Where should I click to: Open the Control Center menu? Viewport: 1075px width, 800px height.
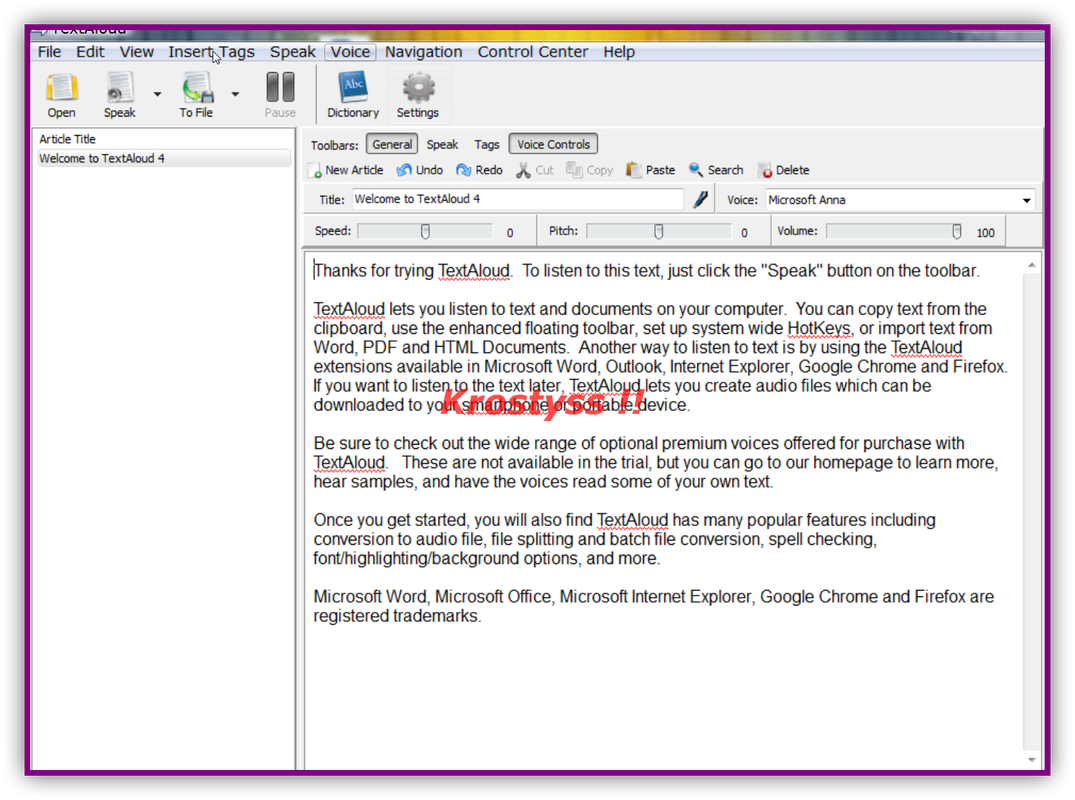533,52
